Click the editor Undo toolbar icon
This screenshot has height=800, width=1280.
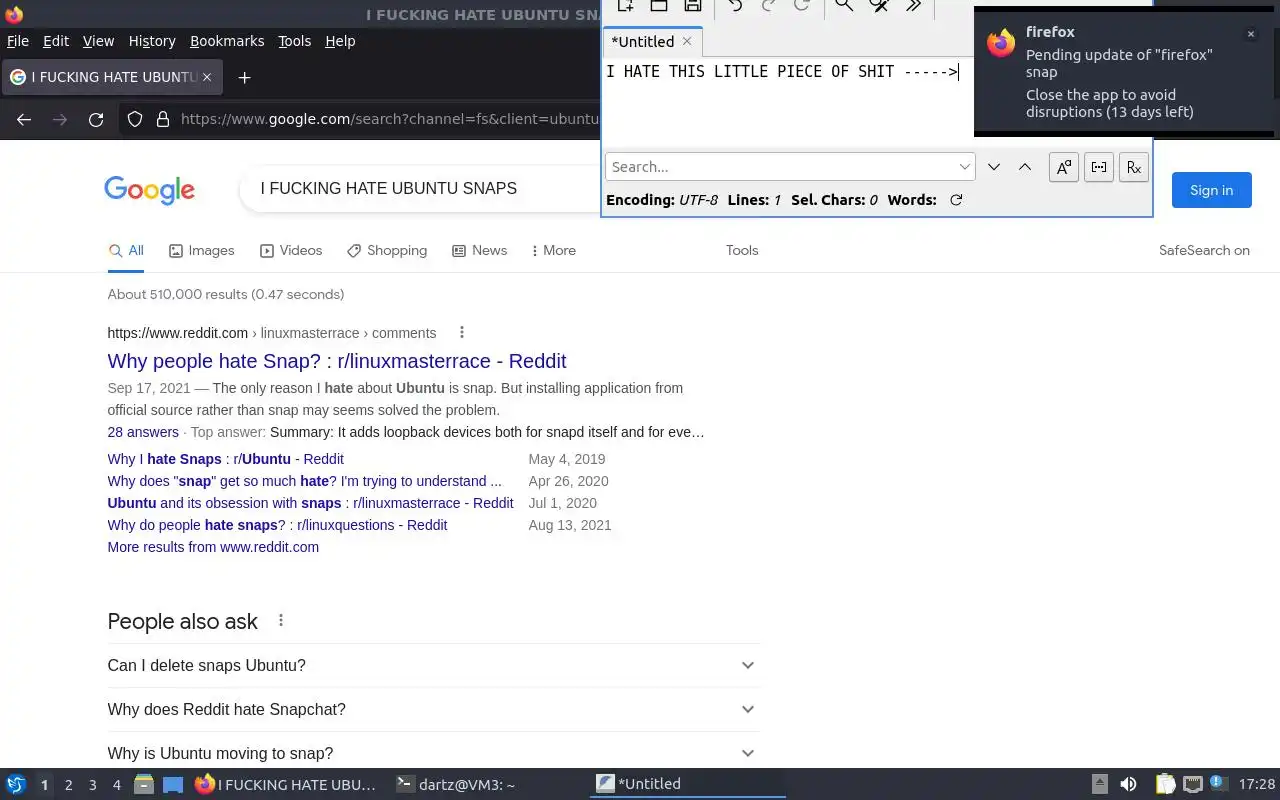735,6
